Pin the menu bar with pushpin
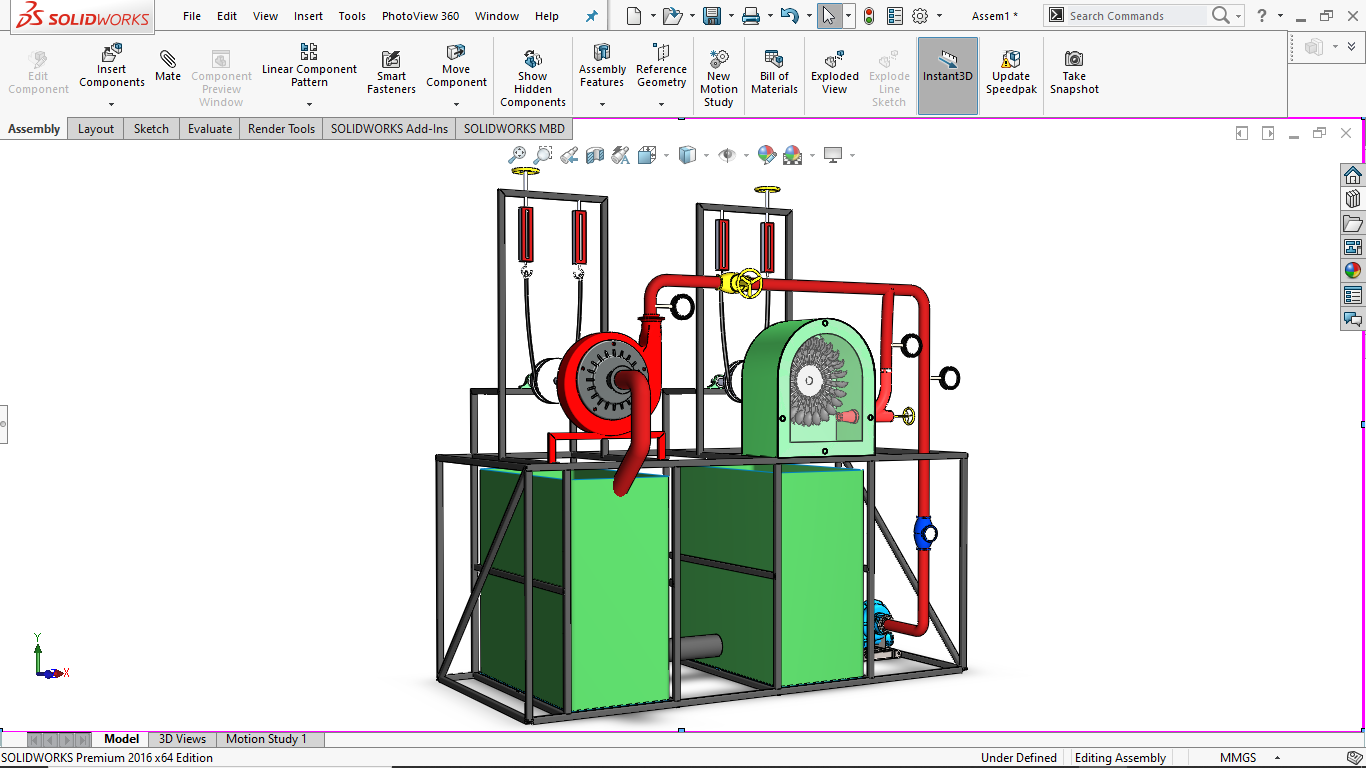The height and width of the screenshot is (768, 1366). point(591,16)
